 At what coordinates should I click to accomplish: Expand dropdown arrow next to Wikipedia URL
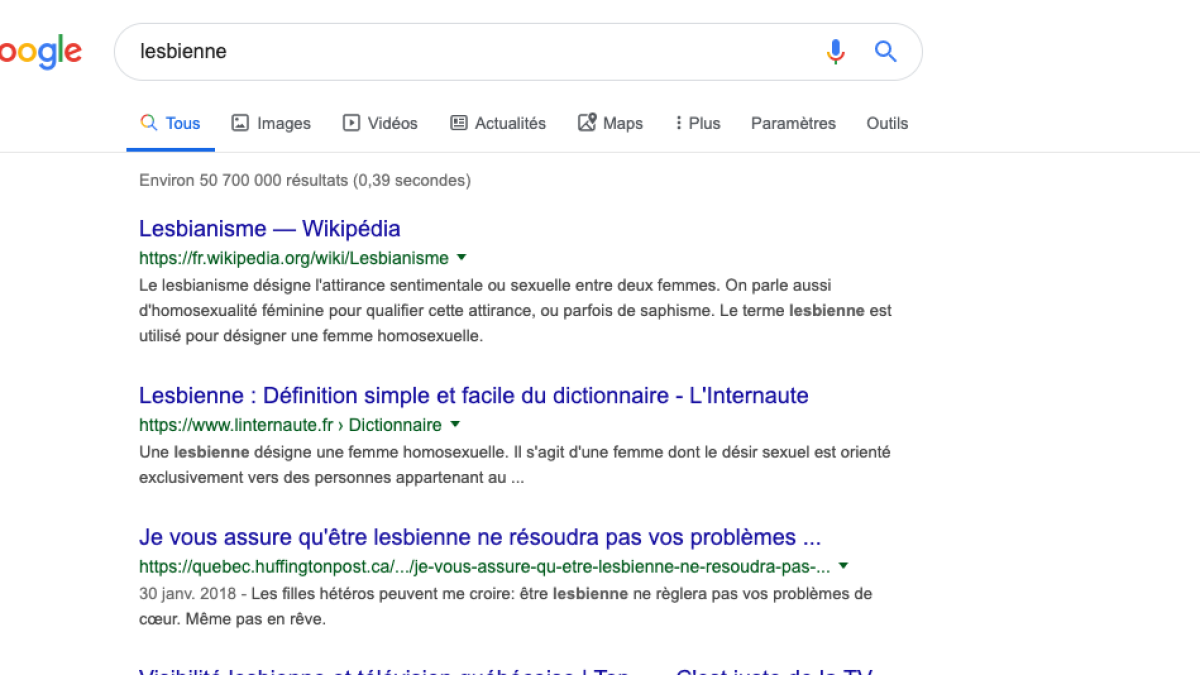pyautogui.click(x=461, y=258)
